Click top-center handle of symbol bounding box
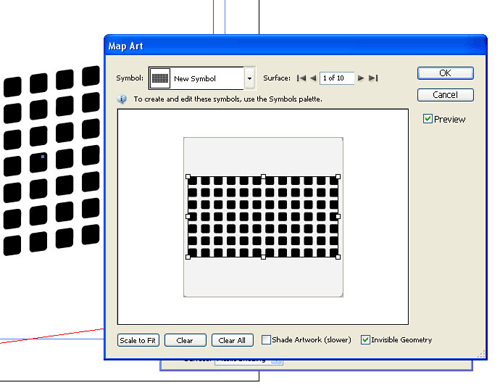500x388 pixels. (263, 176)
